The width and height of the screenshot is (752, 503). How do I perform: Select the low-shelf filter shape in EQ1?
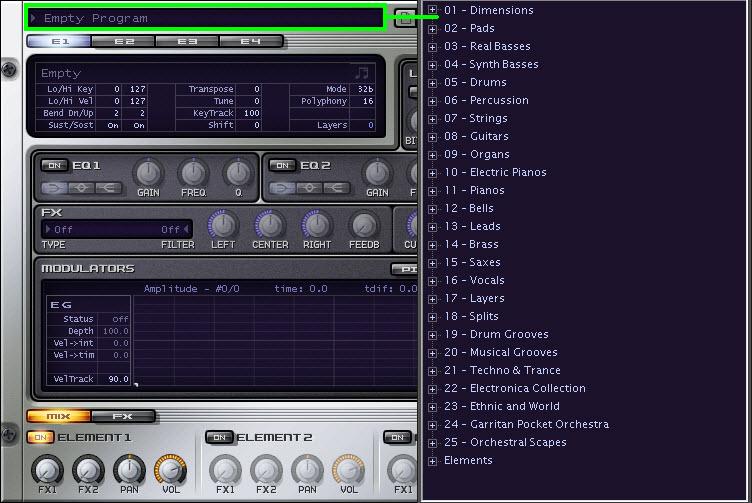point(57,188)
